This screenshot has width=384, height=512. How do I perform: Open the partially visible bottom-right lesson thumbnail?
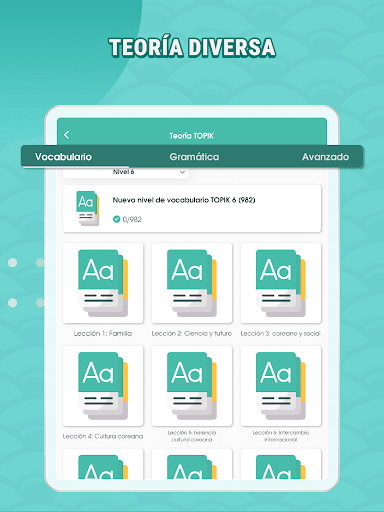(x=281, y=464)
